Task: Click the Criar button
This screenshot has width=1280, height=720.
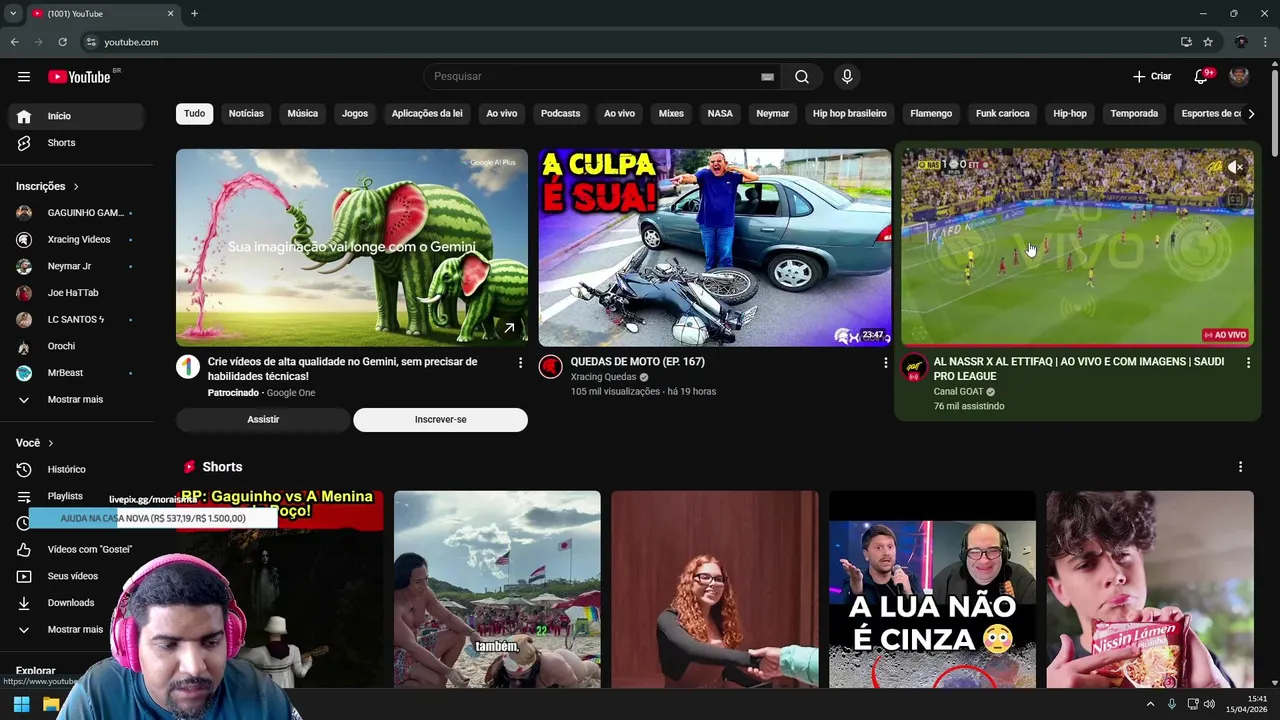Action: tap(1152, 77)
